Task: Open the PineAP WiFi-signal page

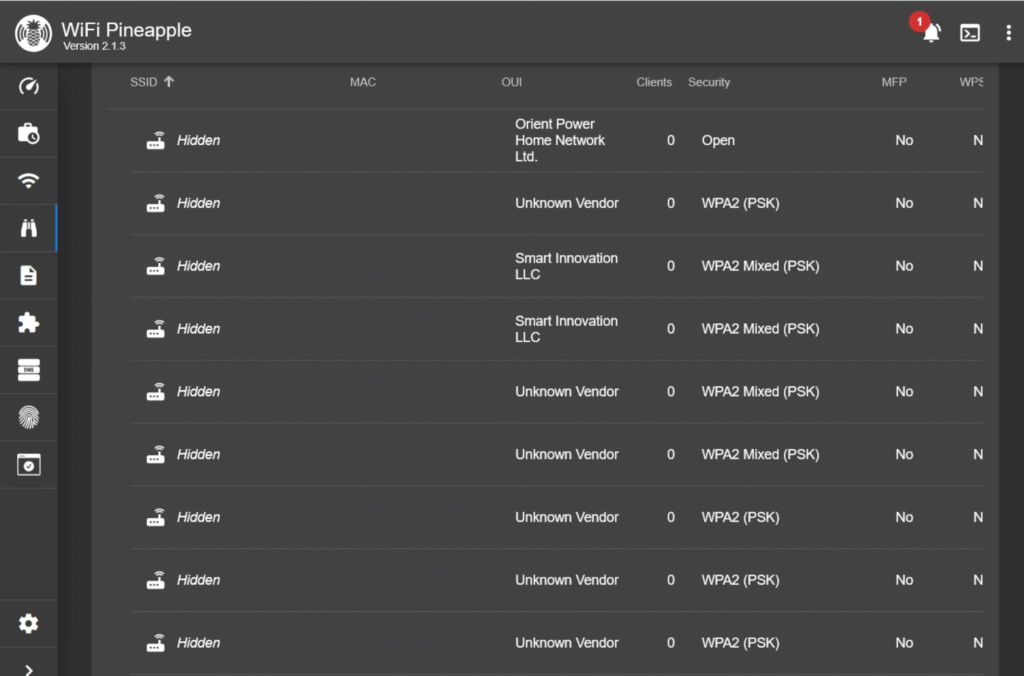Action: coord(29,181)
